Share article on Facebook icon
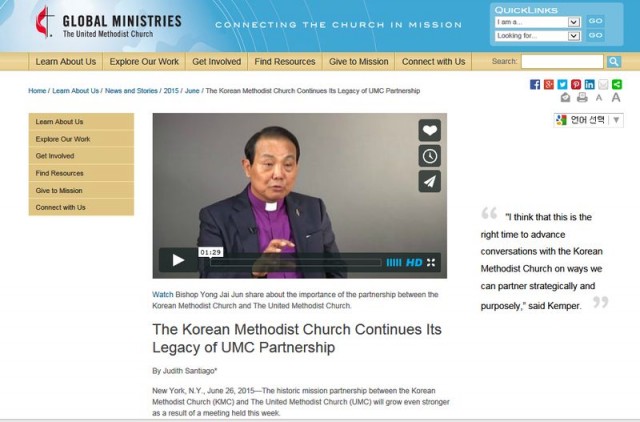The width and height of the screenshot is (640, 422). (535, 84)
